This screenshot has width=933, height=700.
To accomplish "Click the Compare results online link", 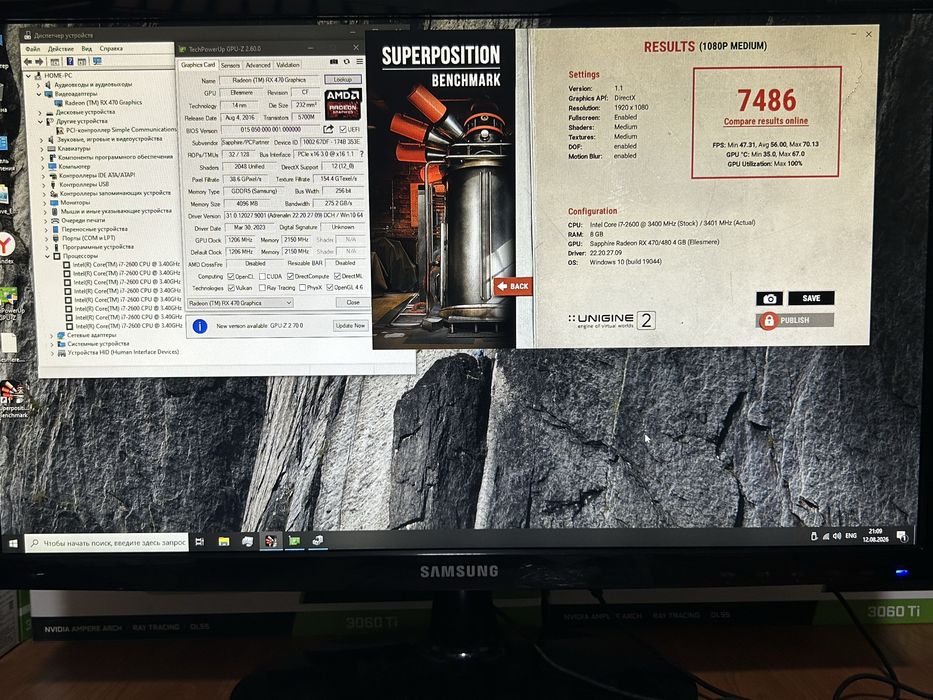I will point(766,121).
